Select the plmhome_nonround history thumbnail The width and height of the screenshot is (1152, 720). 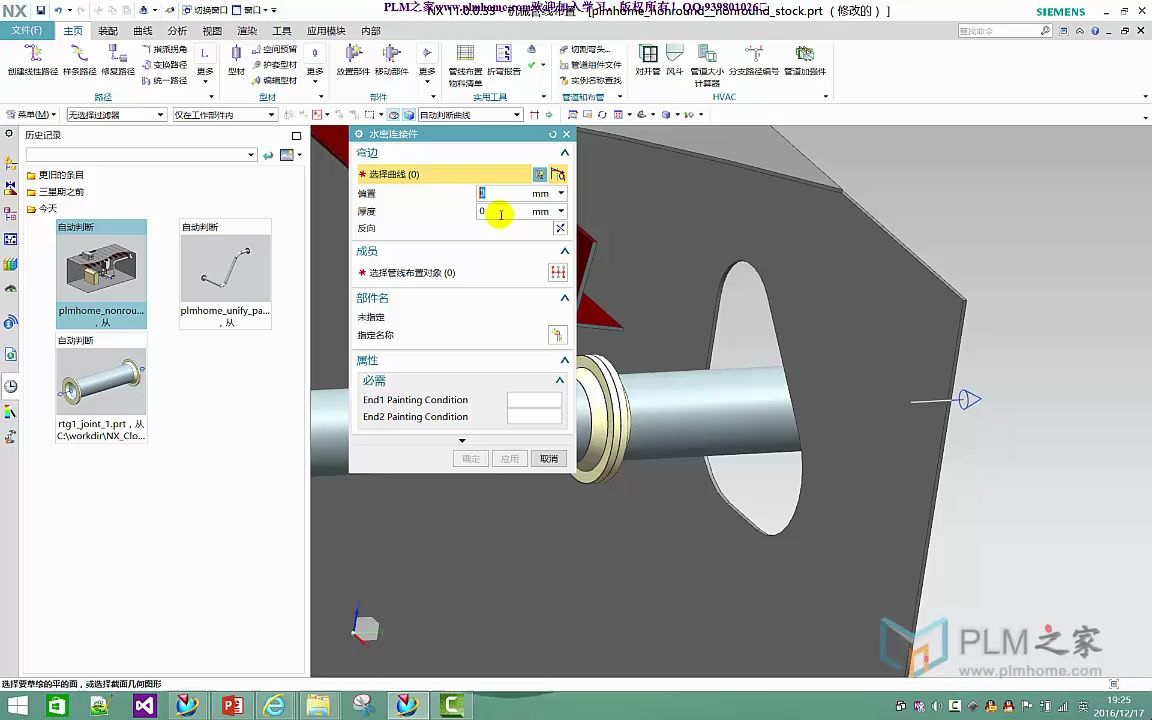click(101, 273)
